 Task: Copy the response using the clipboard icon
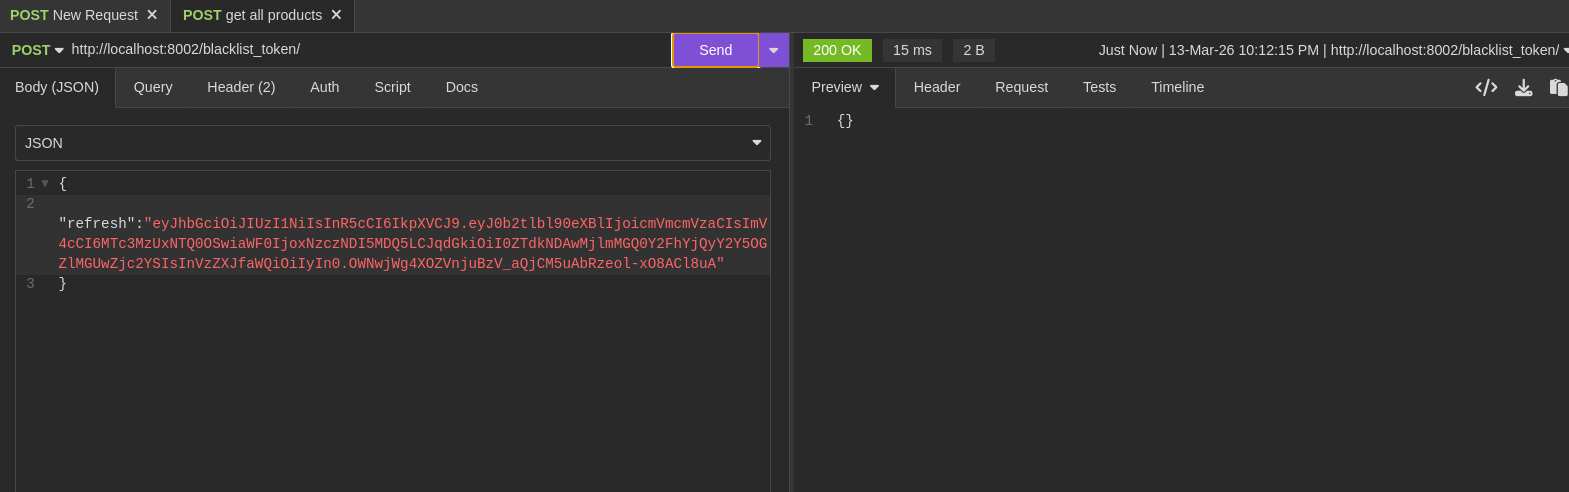click(x=1558, y=88)
